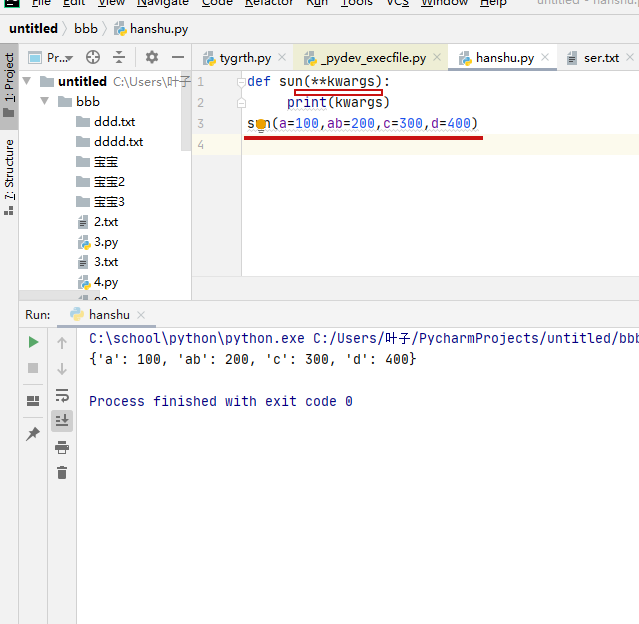Open the Navigate menu
The width and height of the screenshot is (639, 624).
(163, 3)
